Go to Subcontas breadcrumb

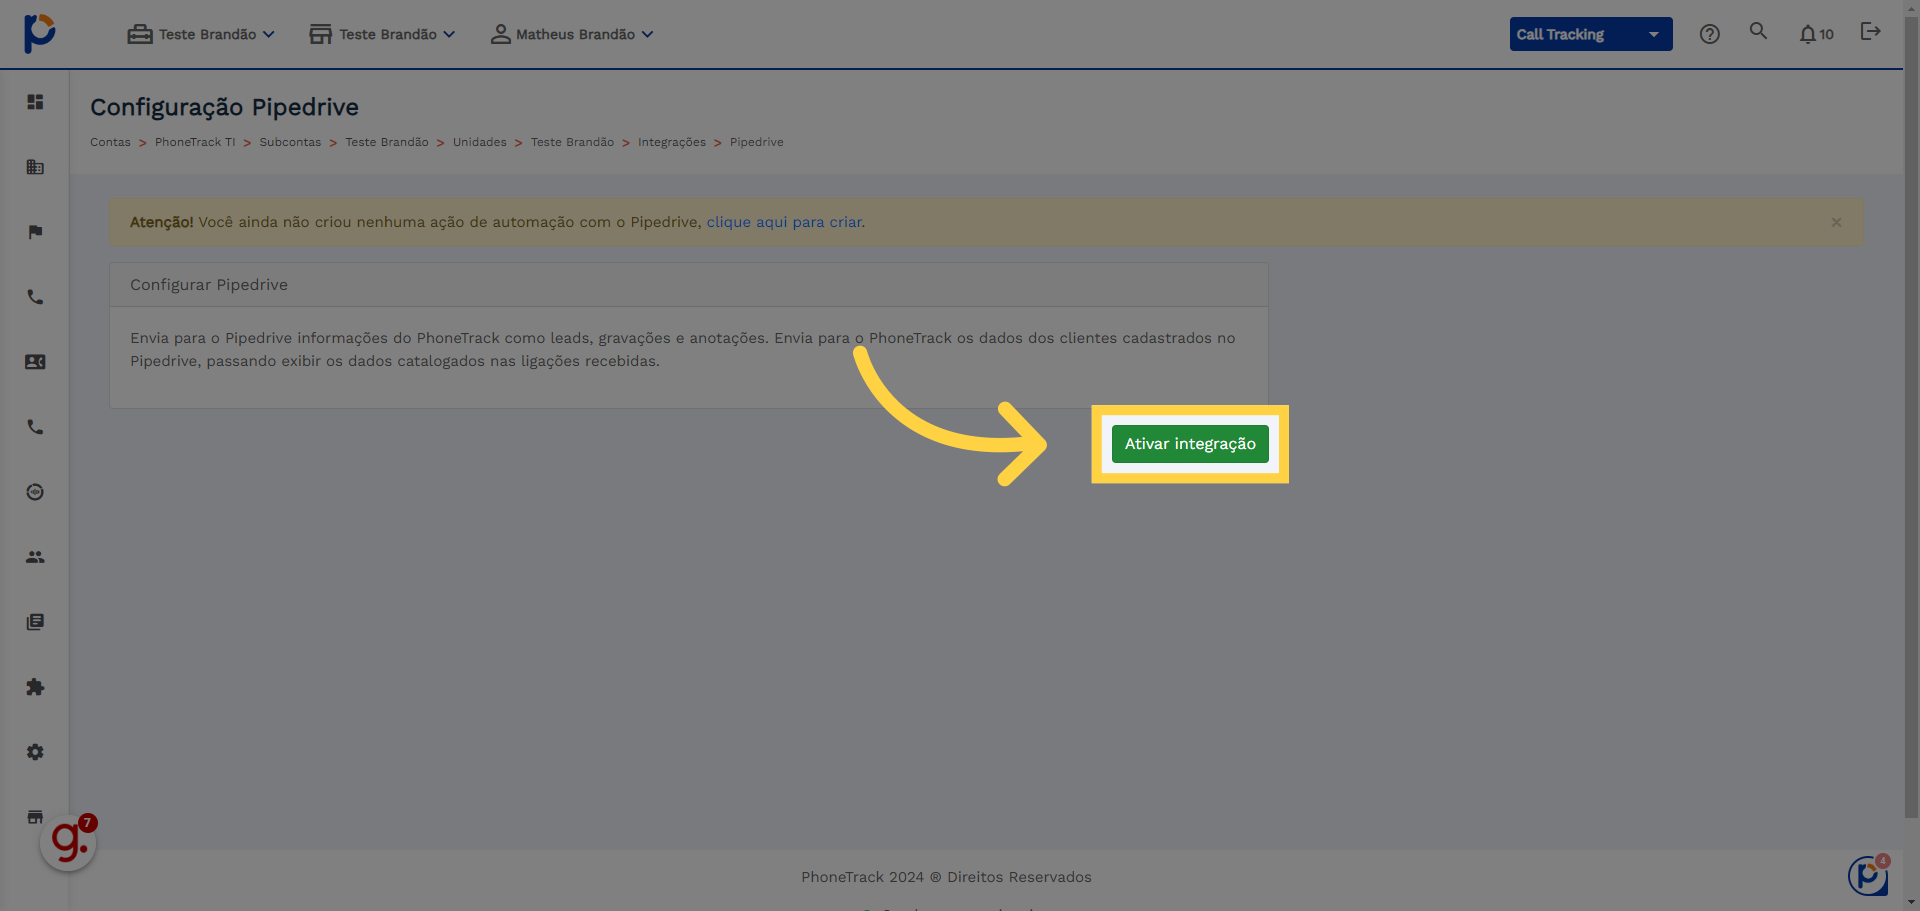[290, 142]
